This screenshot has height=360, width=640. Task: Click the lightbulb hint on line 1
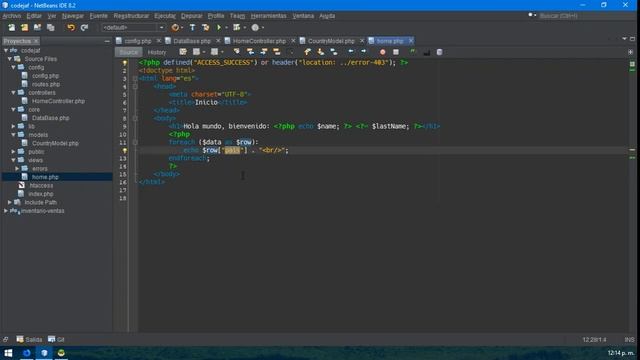tap(125, 63)
